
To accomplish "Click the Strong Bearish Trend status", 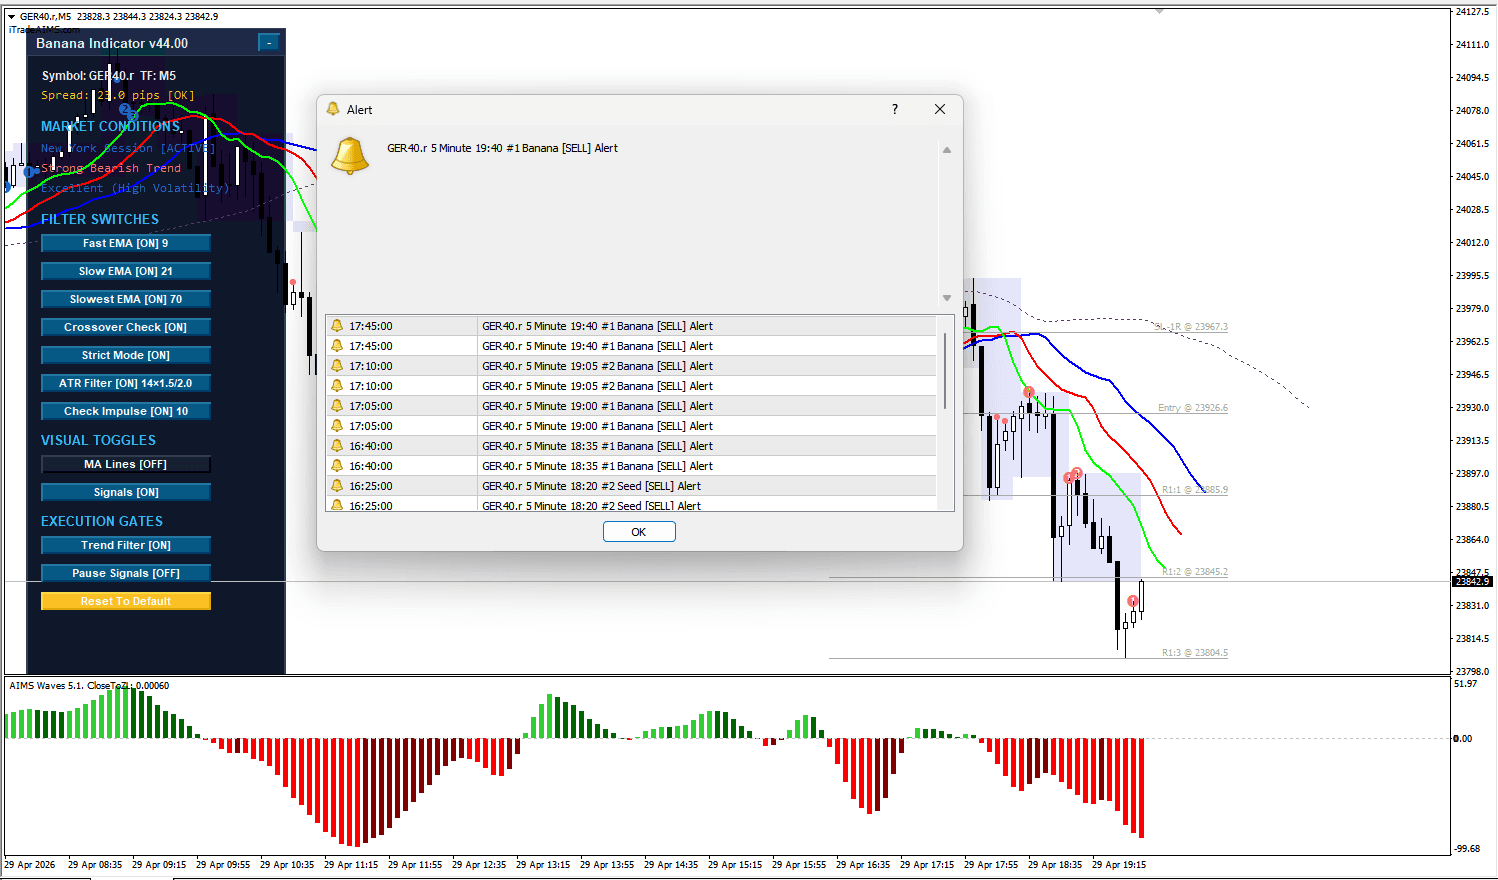I will [111, 168].
